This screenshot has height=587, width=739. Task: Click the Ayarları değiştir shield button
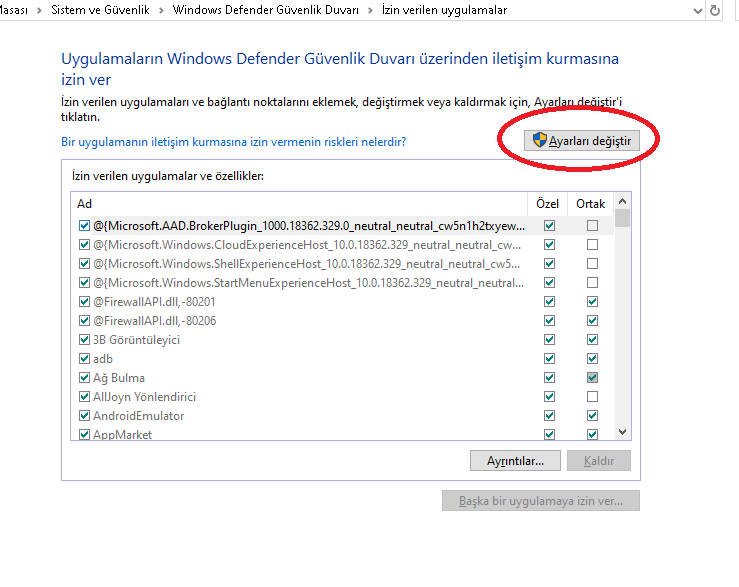pos(582,141)
